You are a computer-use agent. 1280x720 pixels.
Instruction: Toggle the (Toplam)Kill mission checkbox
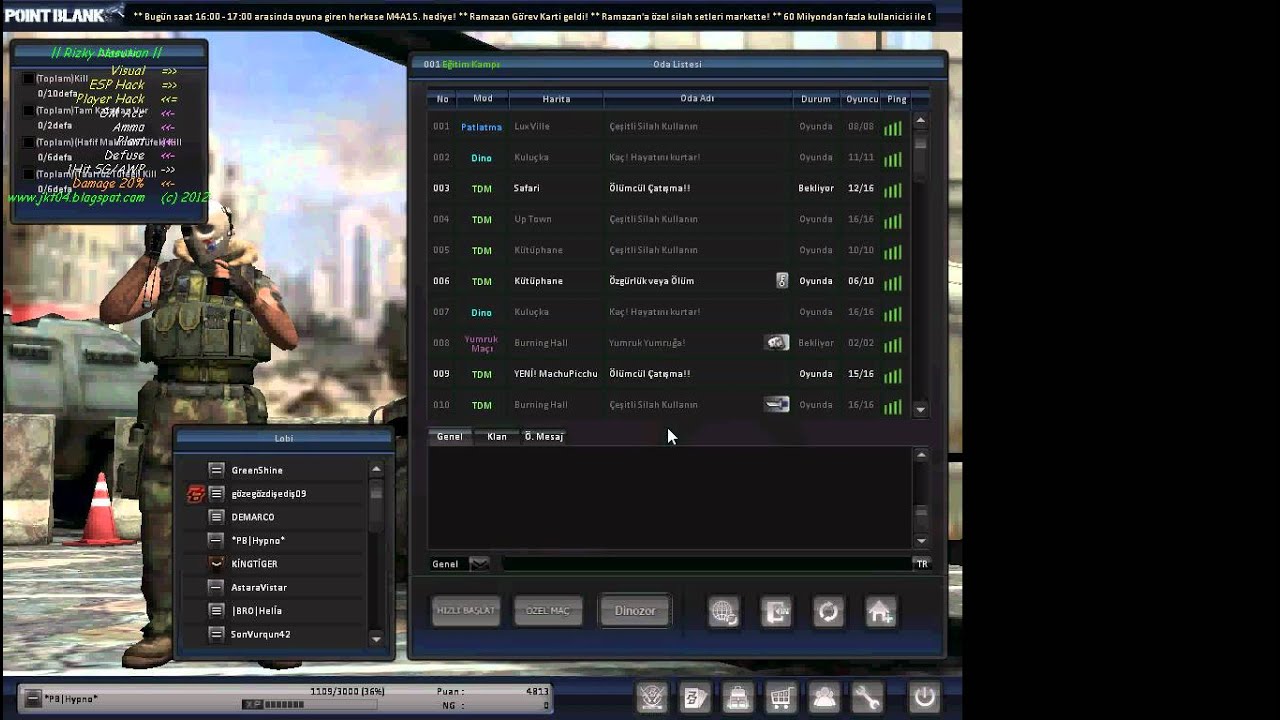click(x=28, y=79)
